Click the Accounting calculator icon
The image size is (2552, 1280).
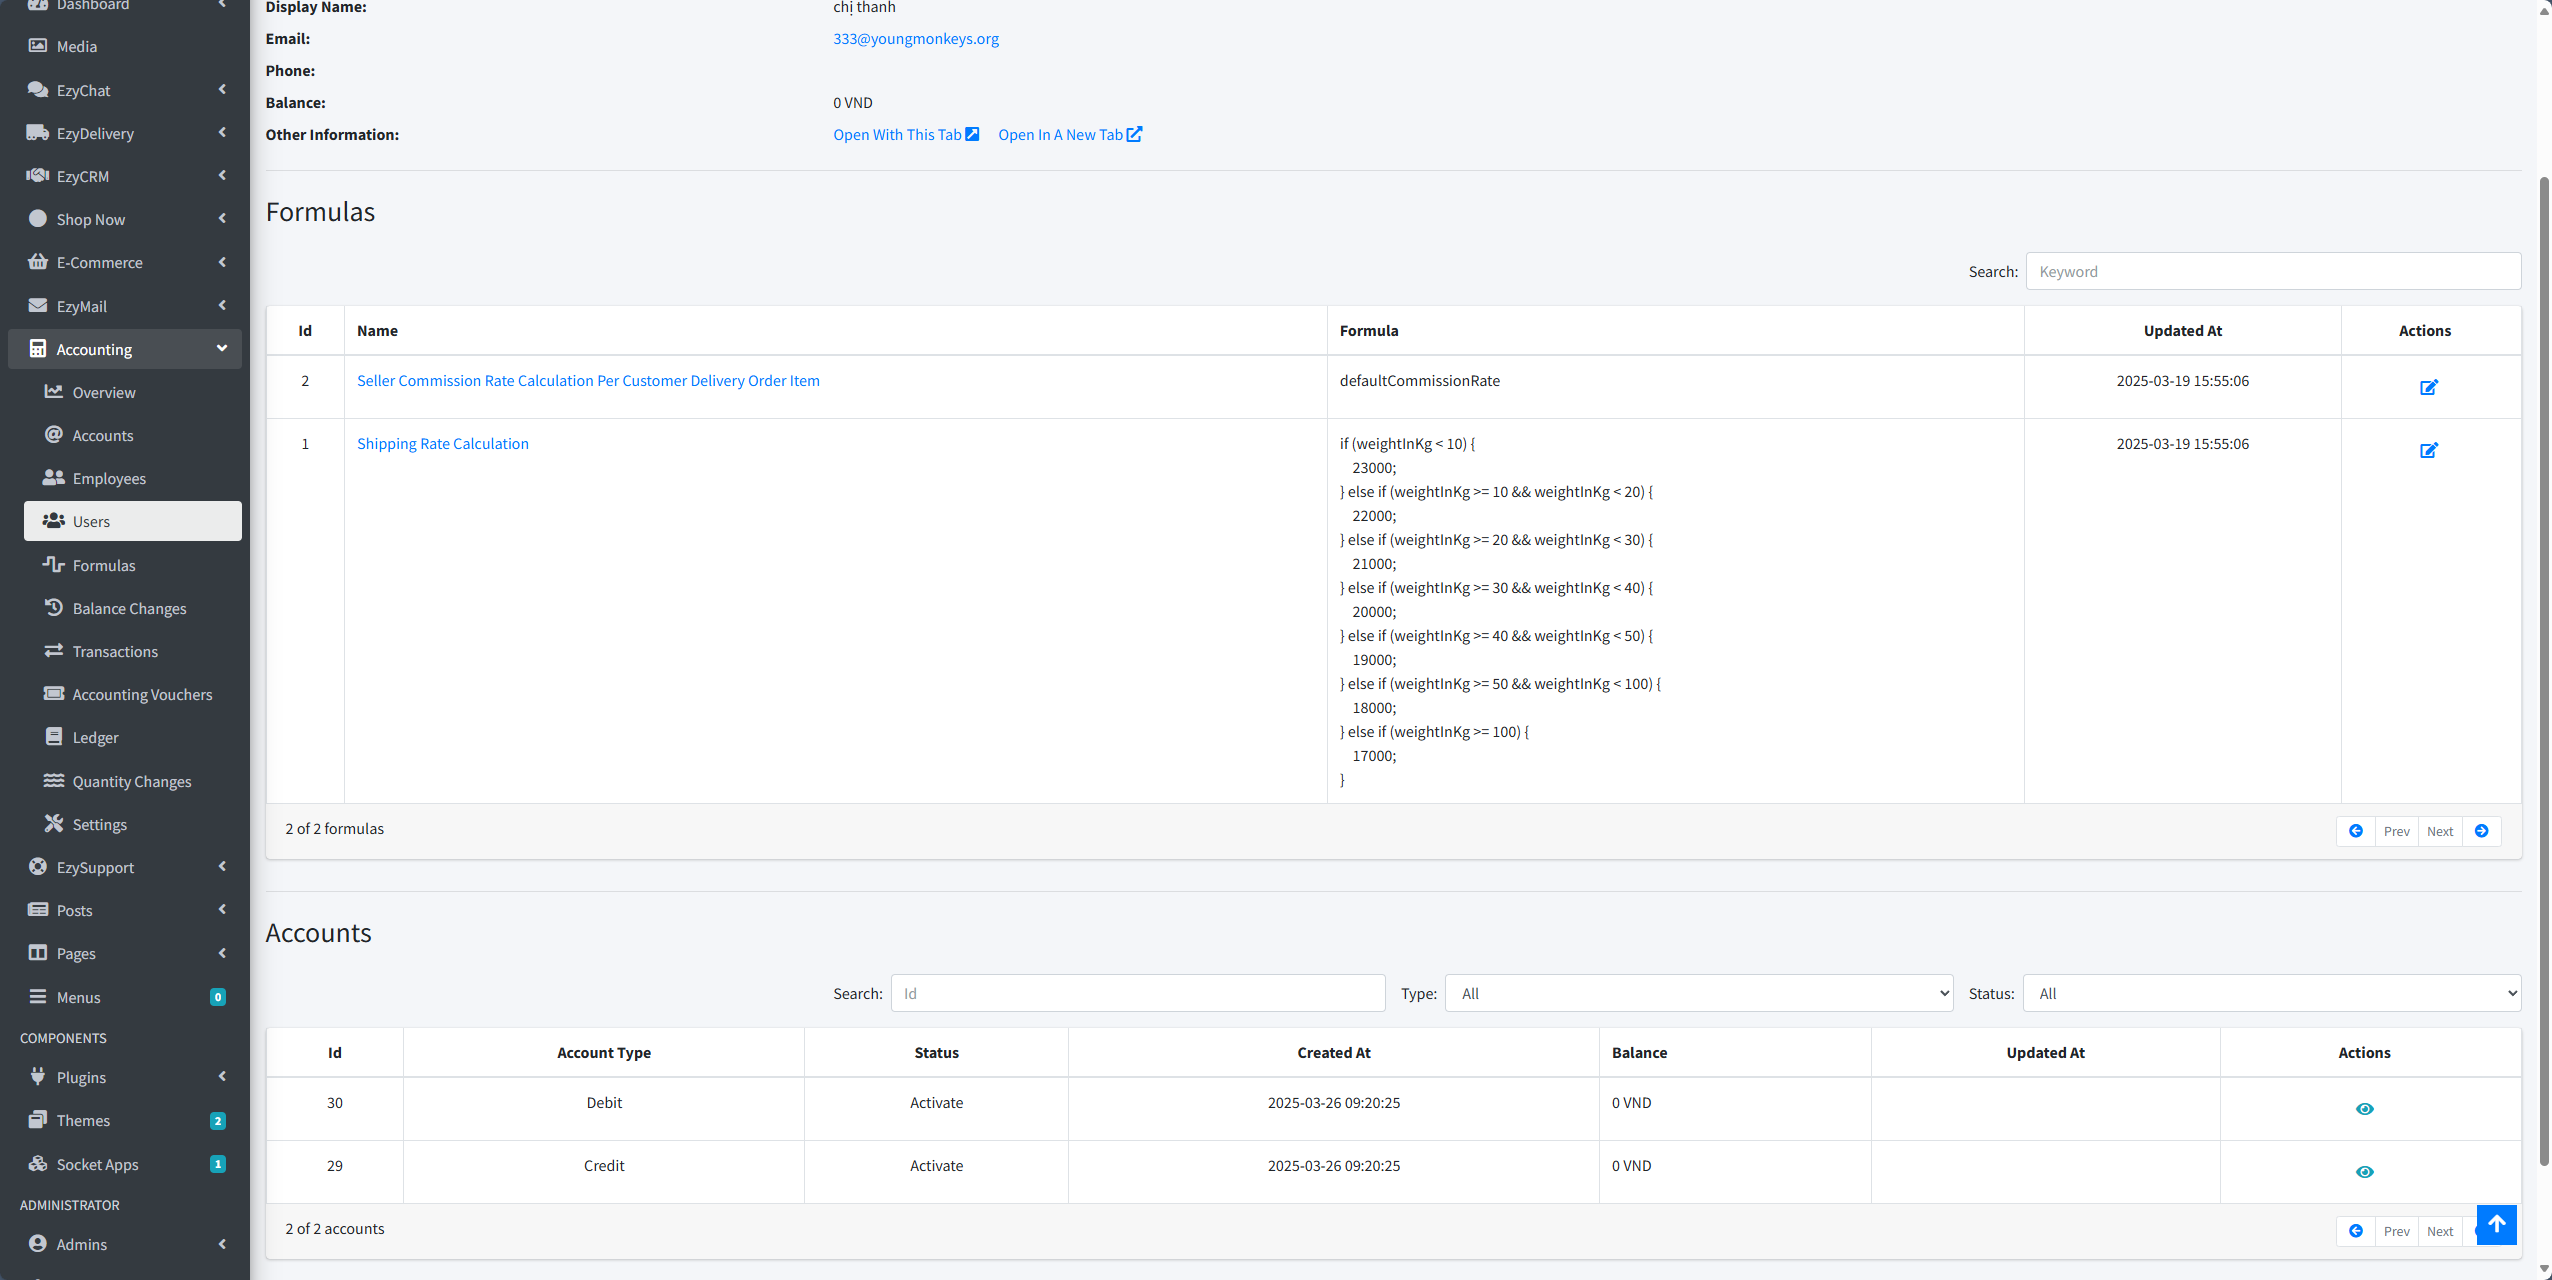click(x=38, y=348)
